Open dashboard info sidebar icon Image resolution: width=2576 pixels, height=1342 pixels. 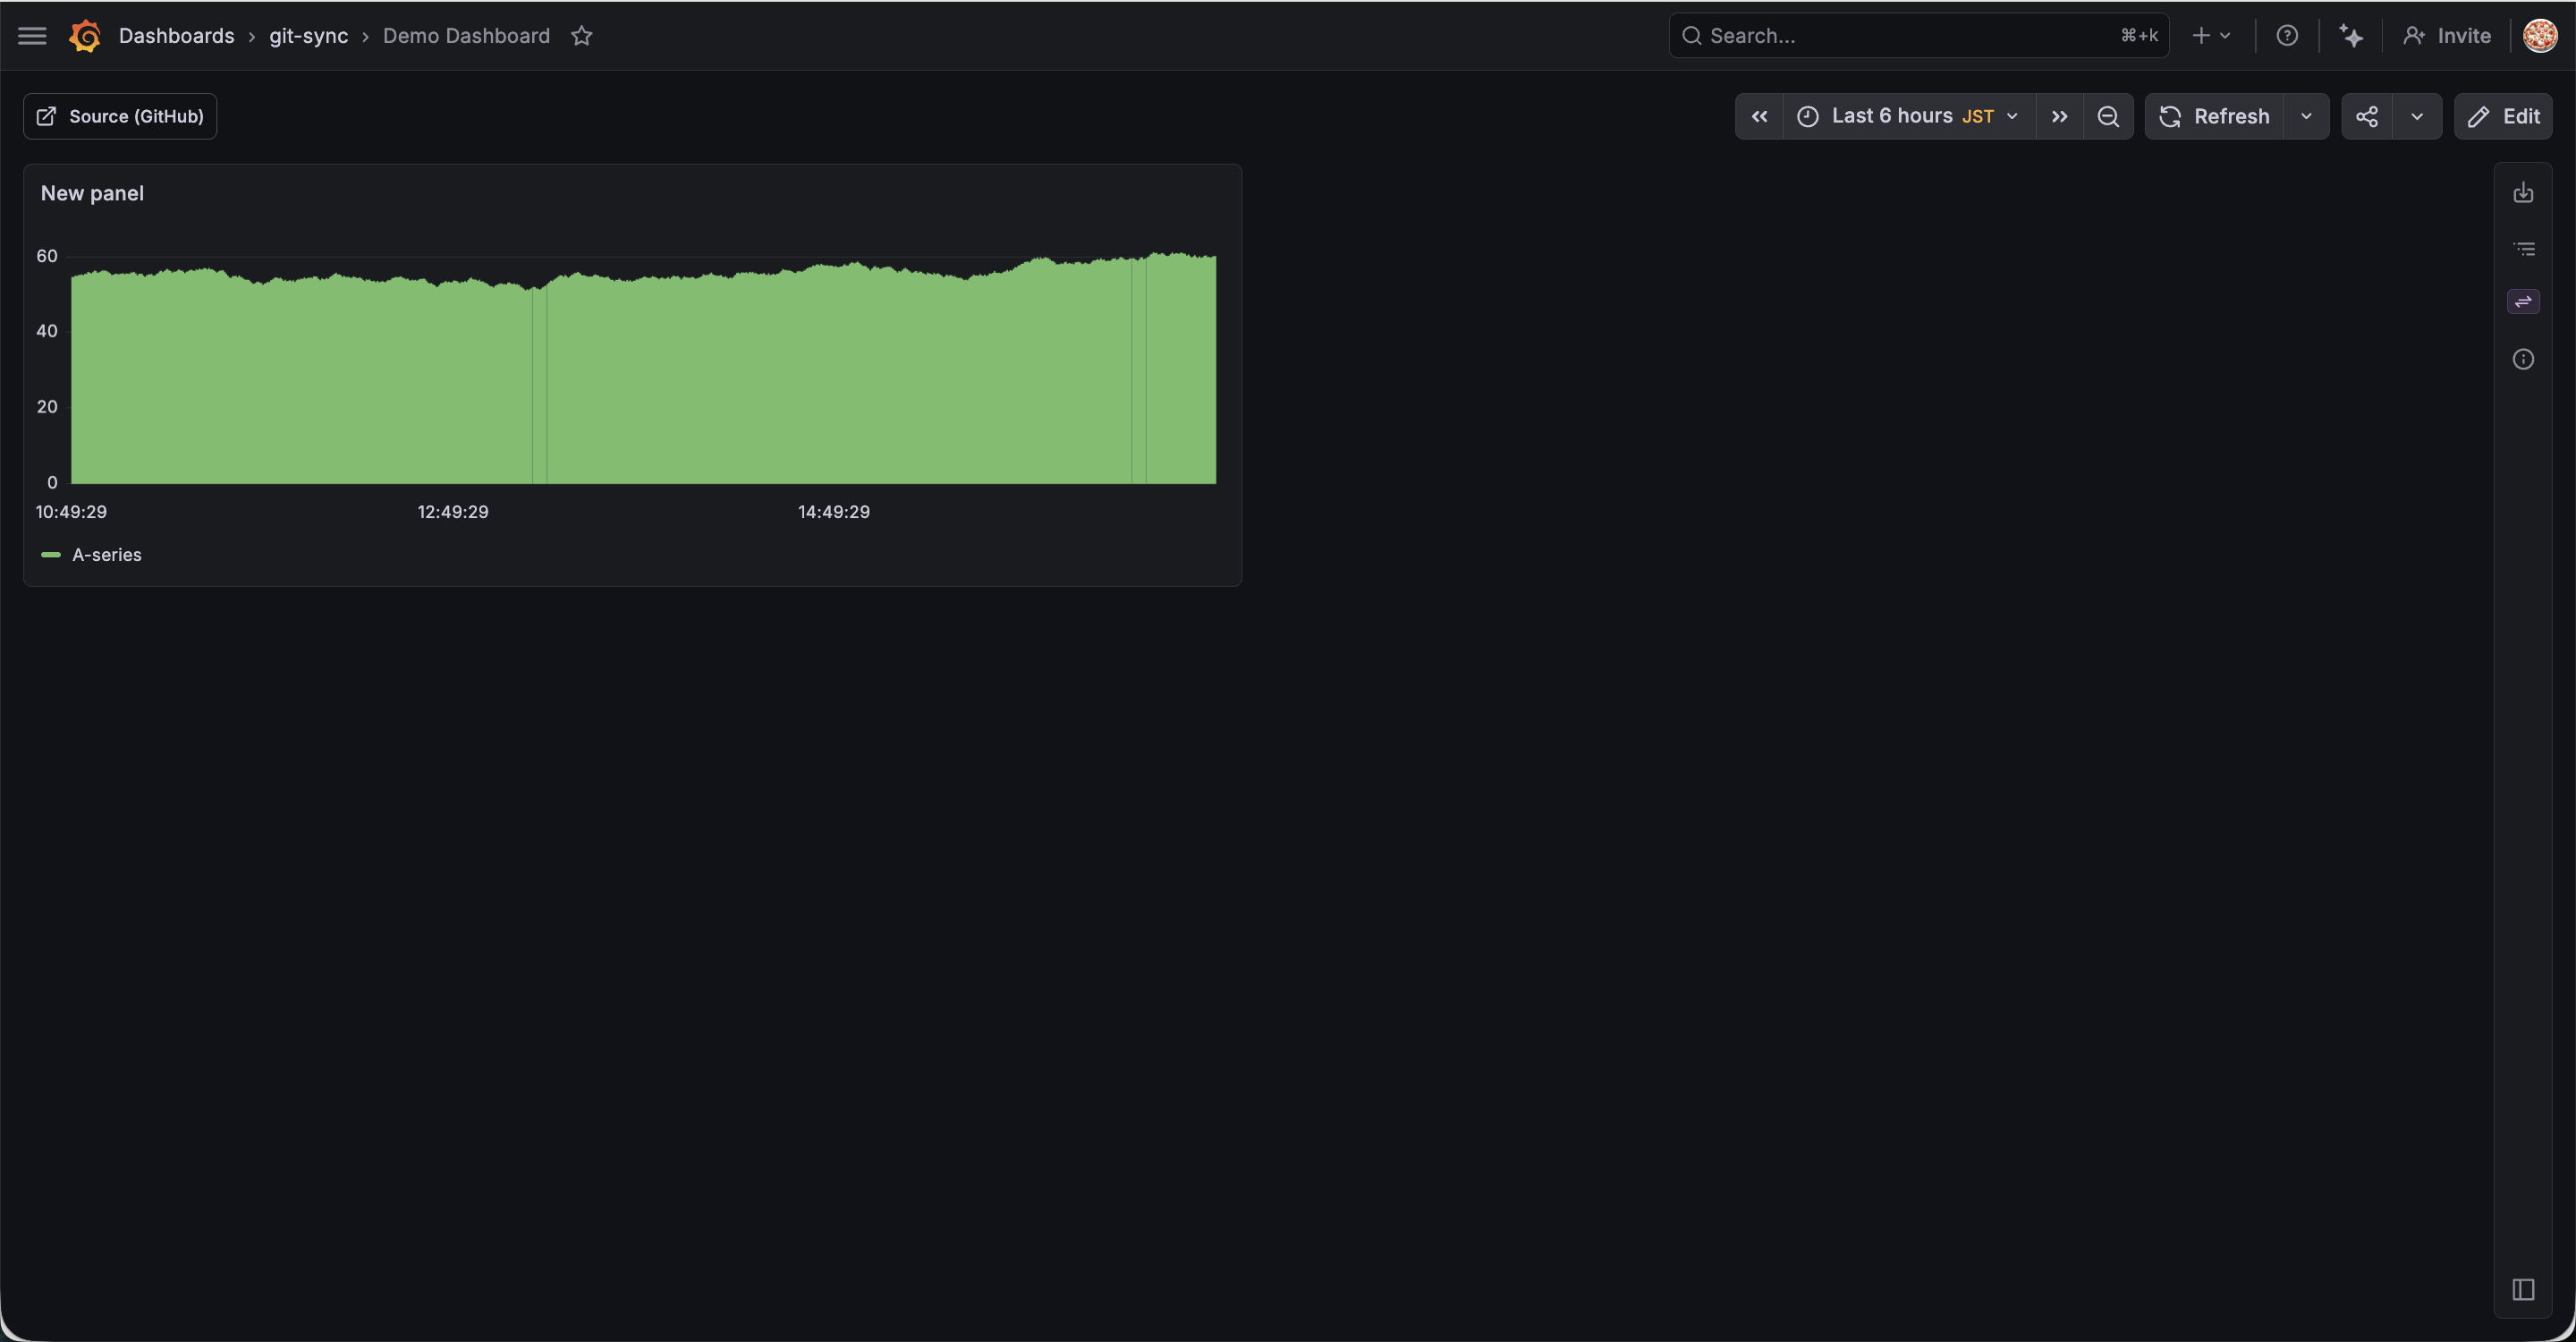pos(2523,359)
